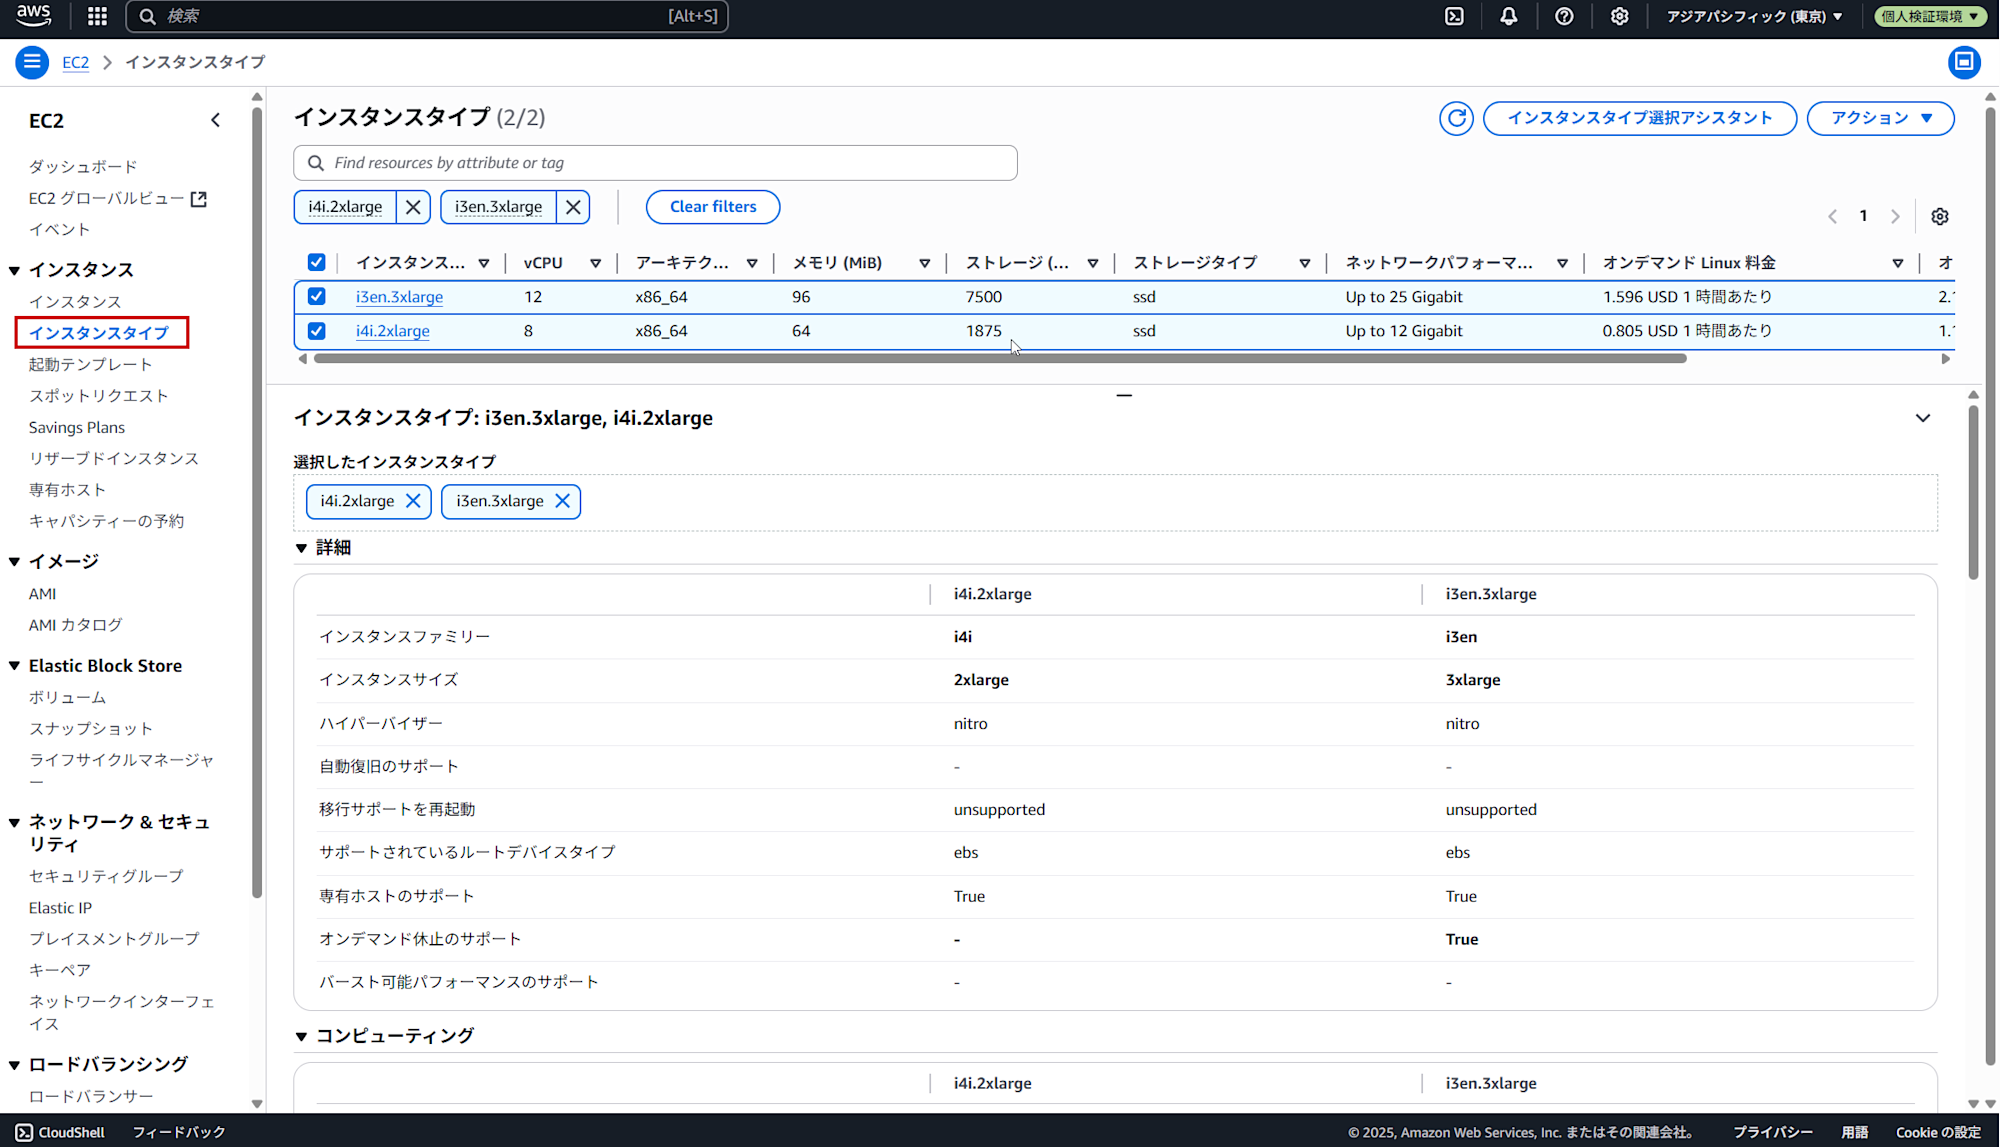This screenshot has height=1147, width=2000.
Task: Open Cookie の設定 in footer
Action: click(x=1938, y=1132)
